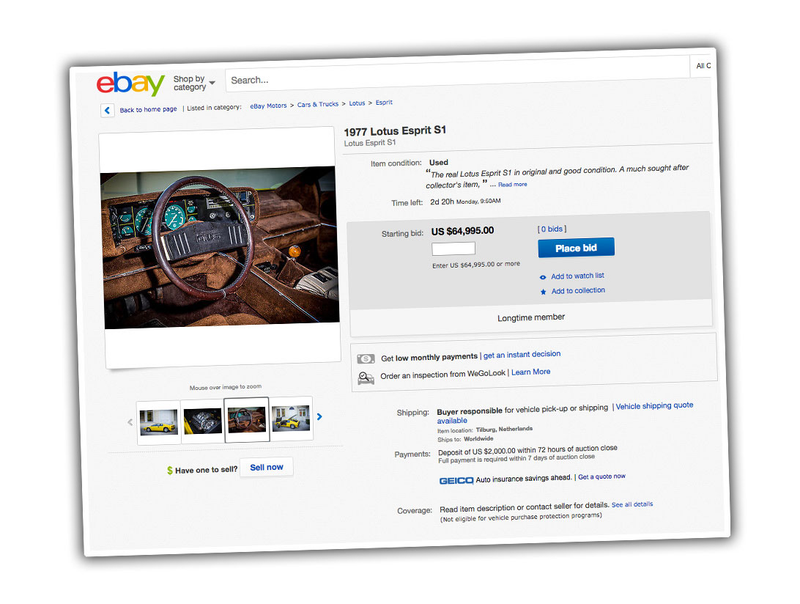
Task: Click the watch list eye icon
Action: coord(543,278)
